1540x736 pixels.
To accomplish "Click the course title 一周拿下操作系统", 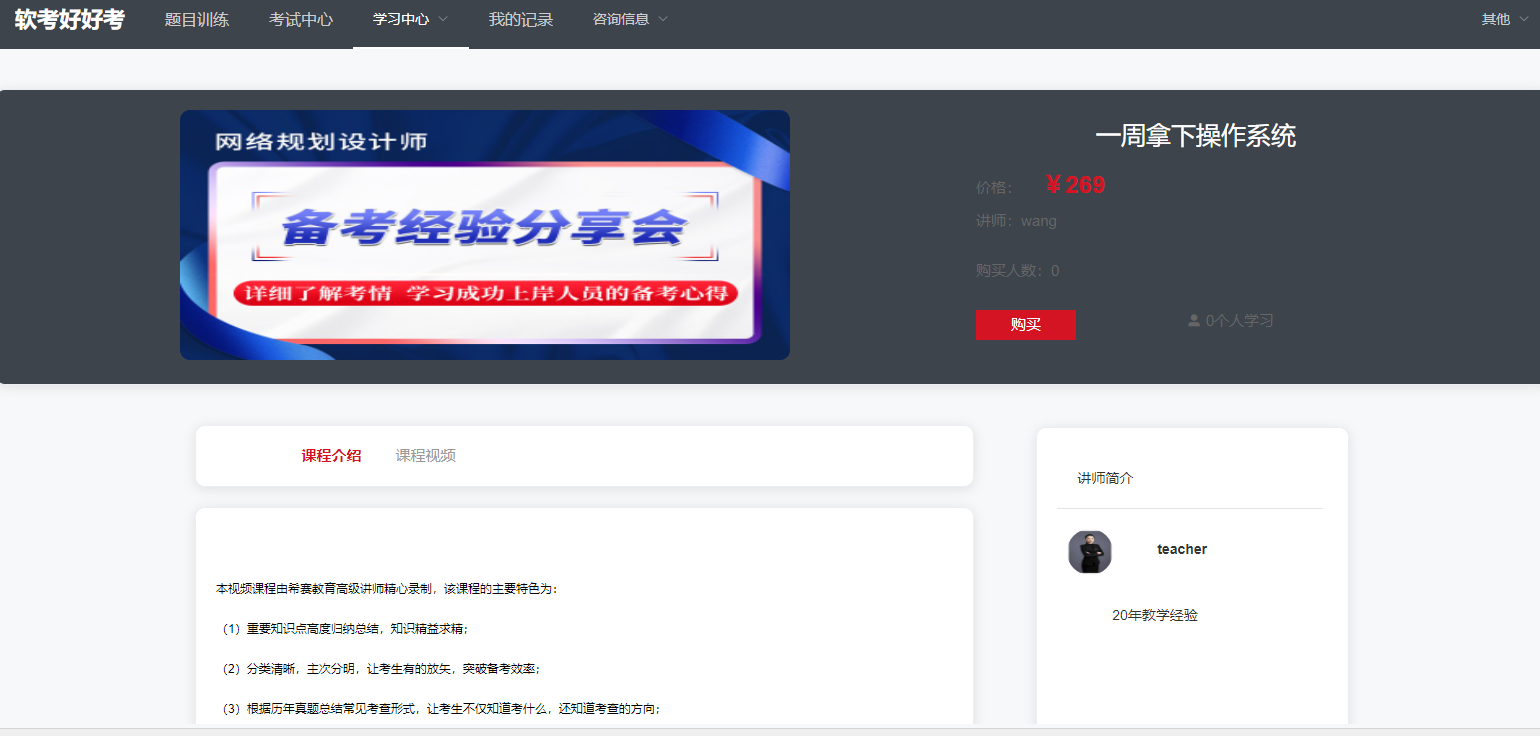I will (x=1195, y=136).
